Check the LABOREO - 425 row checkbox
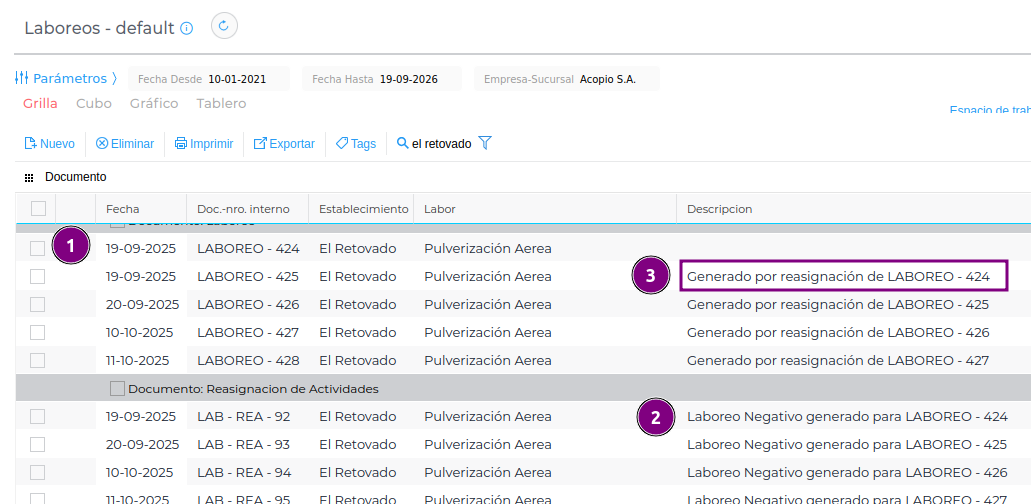This screenshot has width=1031, height=504. (x=37, y=277)
